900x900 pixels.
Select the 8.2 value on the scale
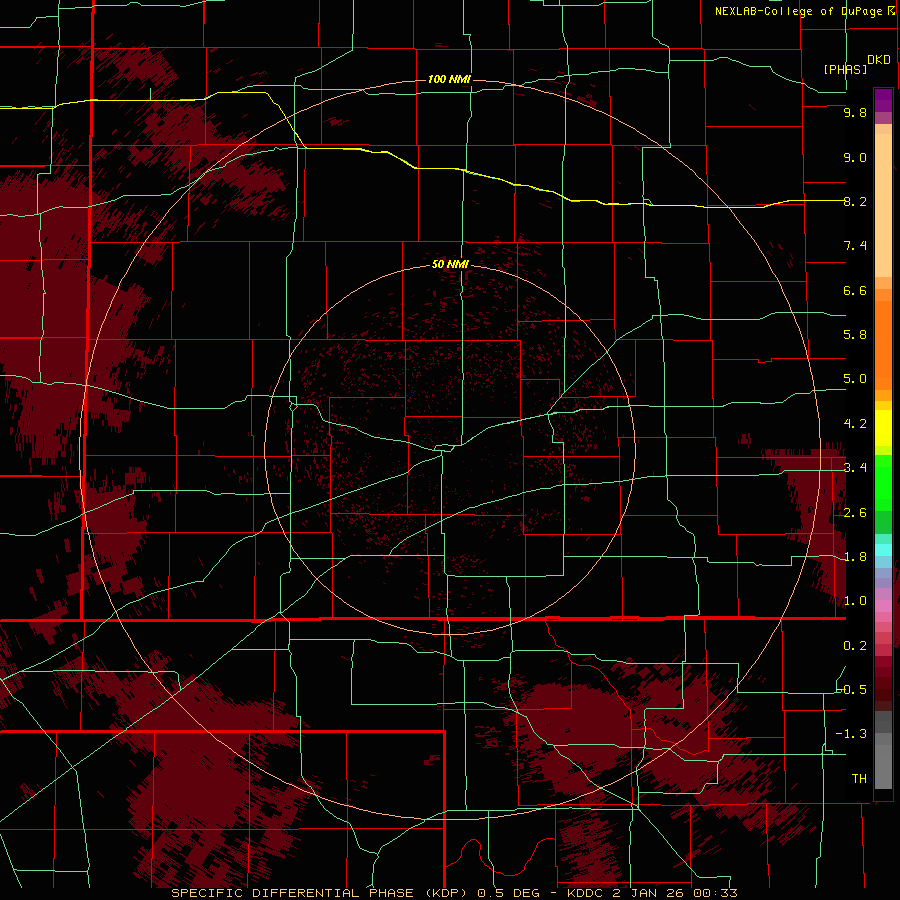(x=855, y=201)
